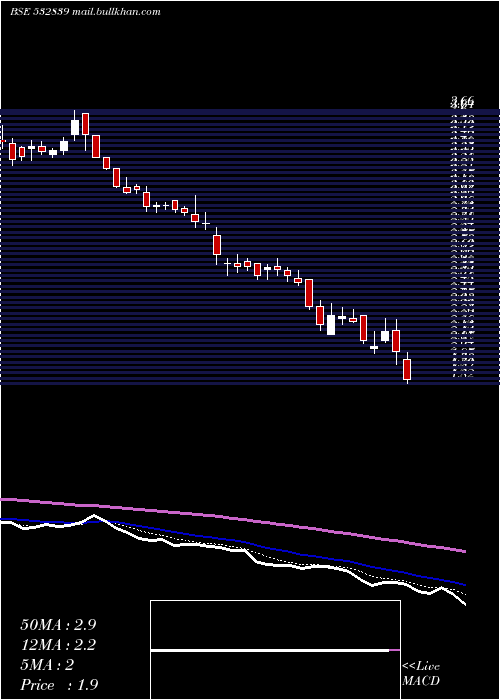The height and width of the screenshot is (700, 500).
Task: Click the last red candlestick at chart bottom
Action: coord(407,368)
